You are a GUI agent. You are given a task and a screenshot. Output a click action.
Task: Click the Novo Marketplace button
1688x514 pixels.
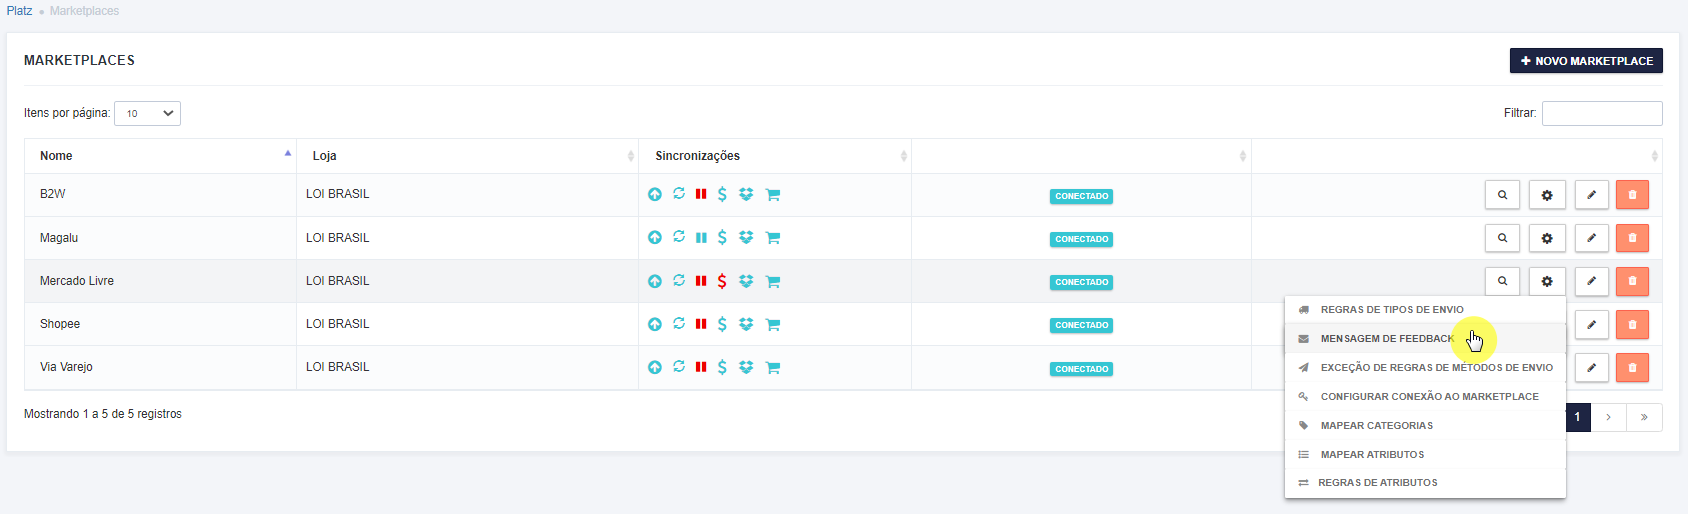tap(1586, 61)
